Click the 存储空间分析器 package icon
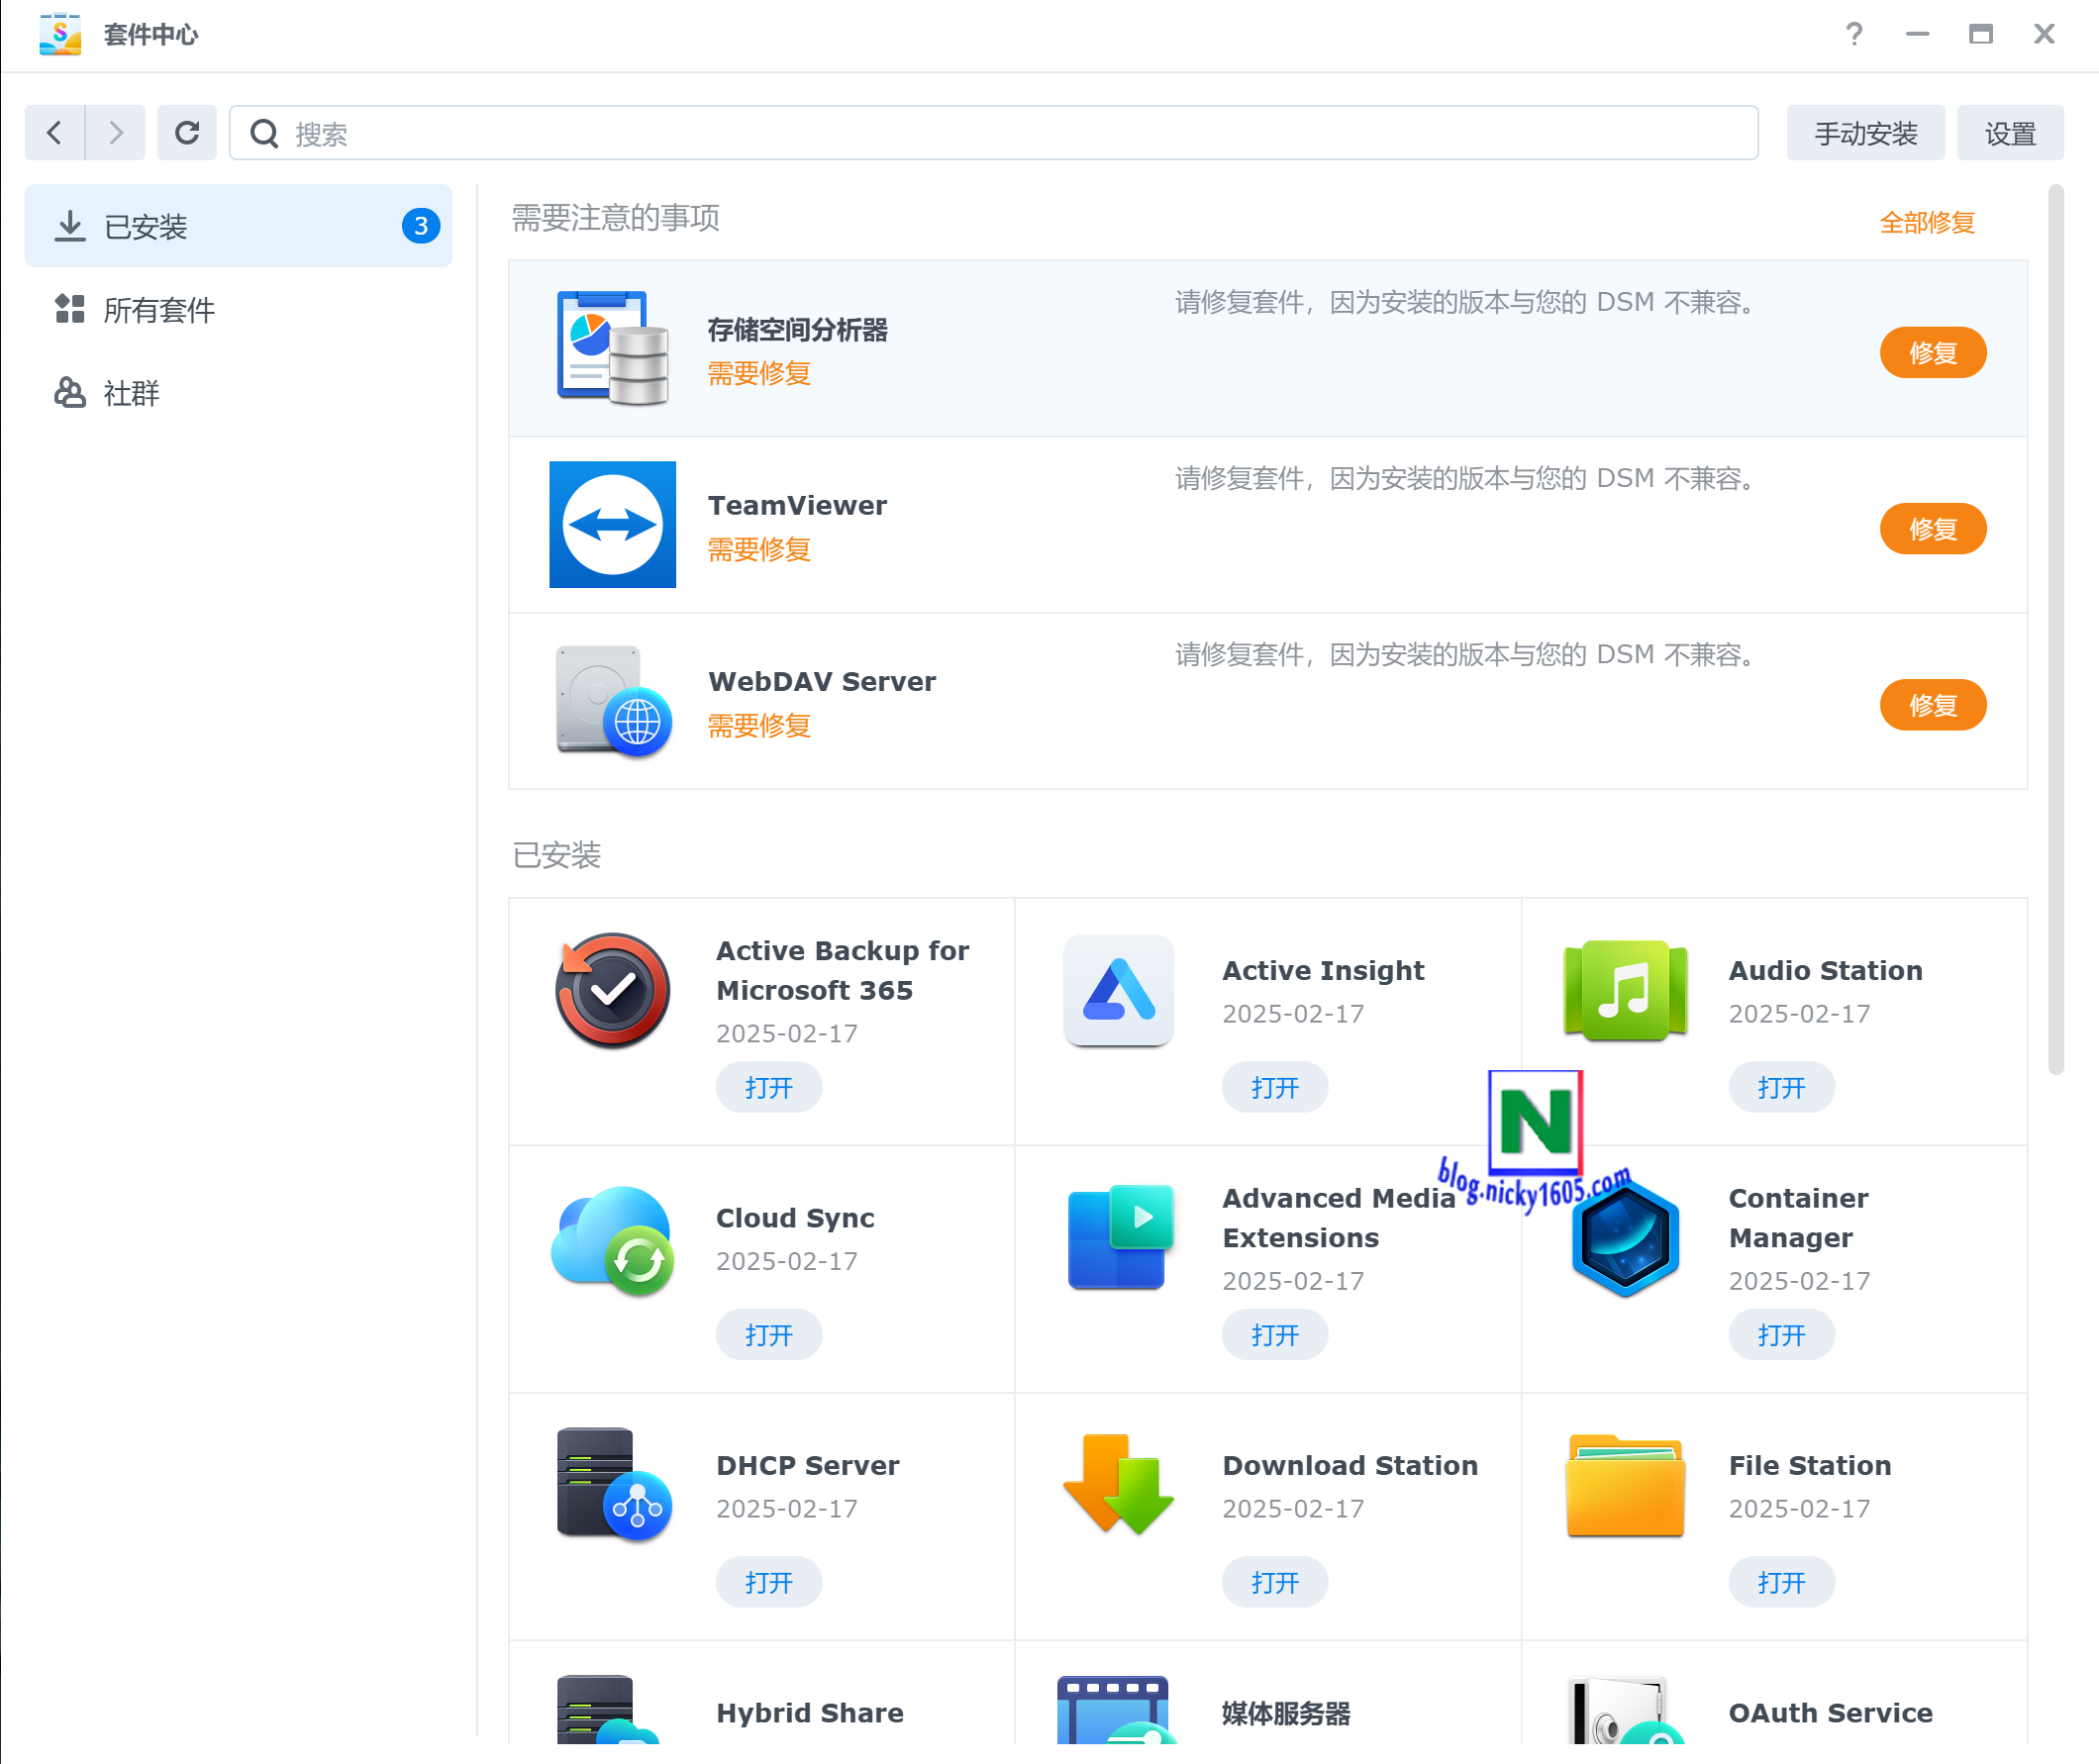Image resolution: width=2099 pixels, height=1764 pixels. point(612,348)
